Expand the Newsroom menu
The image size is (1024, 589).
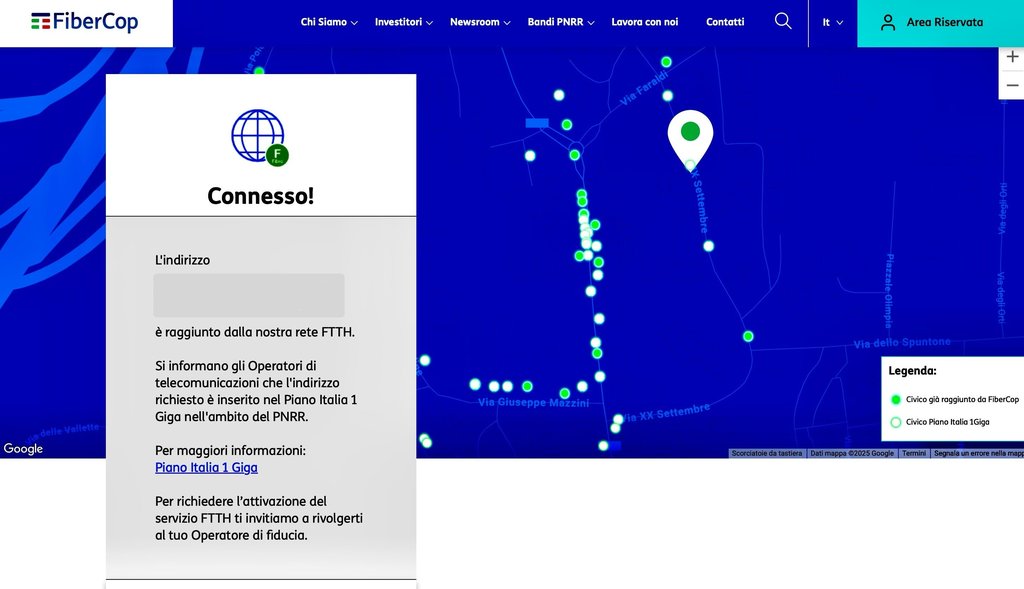(480, 22)
